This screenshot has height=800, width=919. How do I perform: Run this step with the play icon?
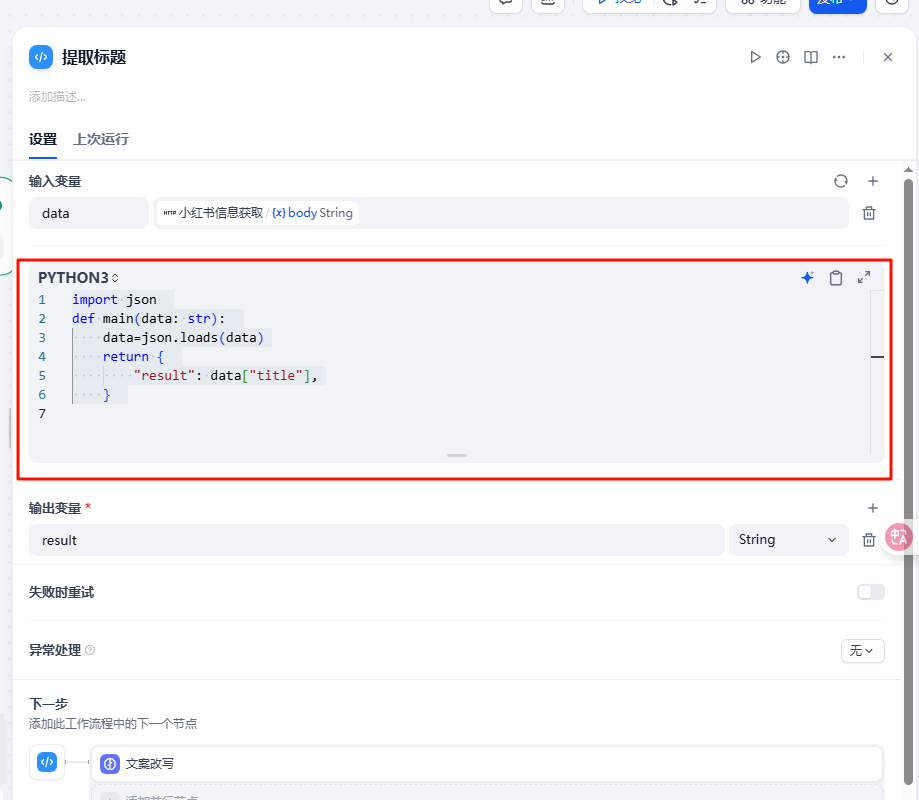756,57
